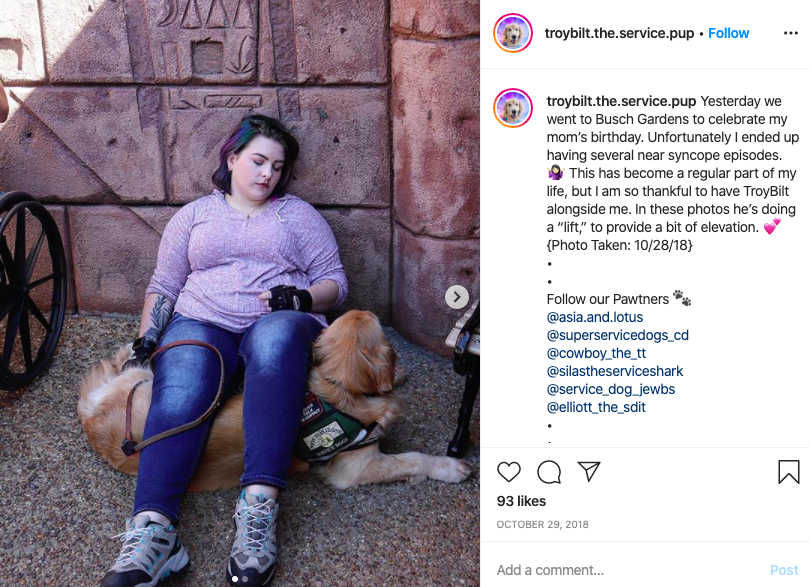Submit comment with Post button

click(784, 570)
